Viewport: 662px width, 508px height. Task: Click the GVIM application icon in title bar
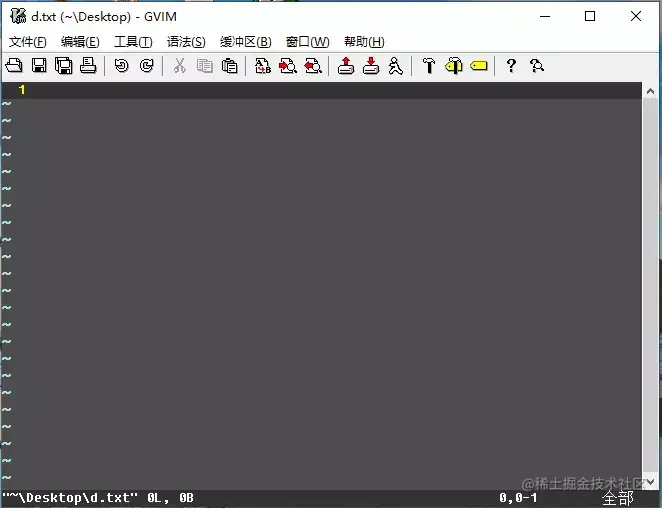(x=18, y=16)
